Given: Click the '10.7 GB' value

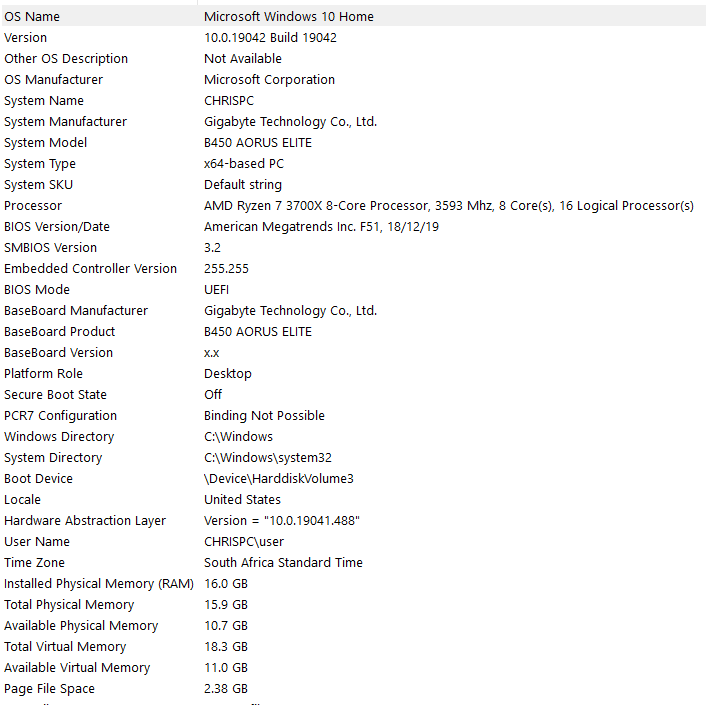Looking at the screenshot, I should pyautogui.click(x=226, y=626).
